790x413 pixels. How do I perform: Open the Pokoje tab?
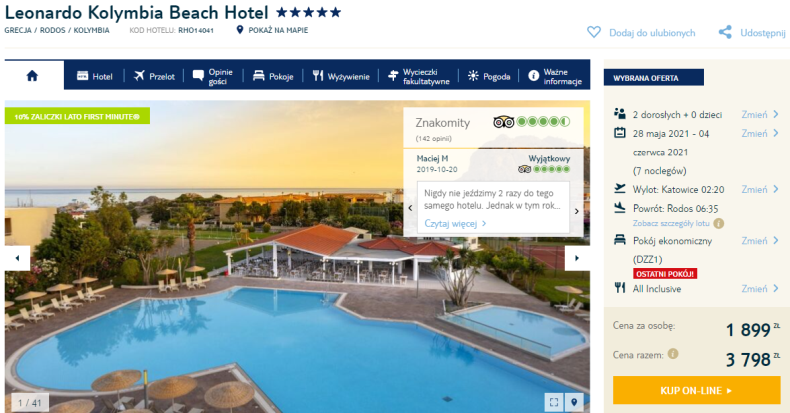click(273, 76)
